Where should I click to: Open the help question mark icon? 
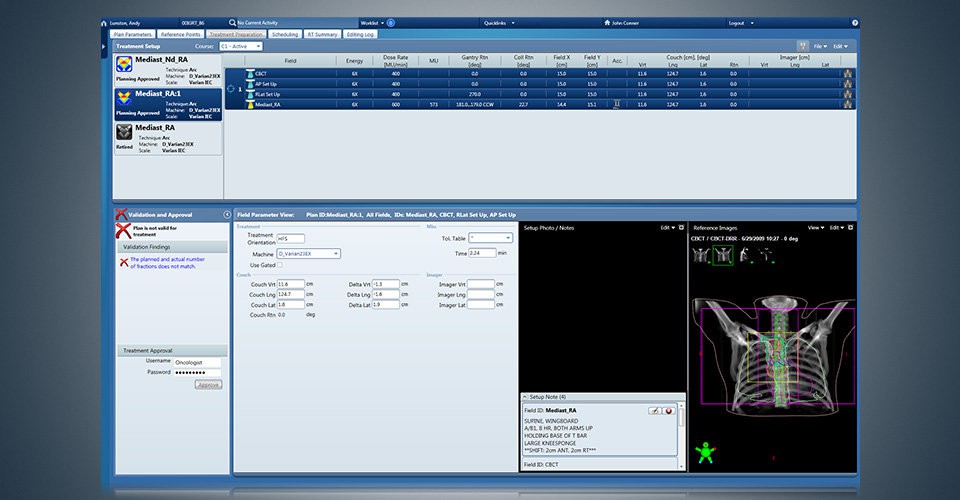[855, 23]
